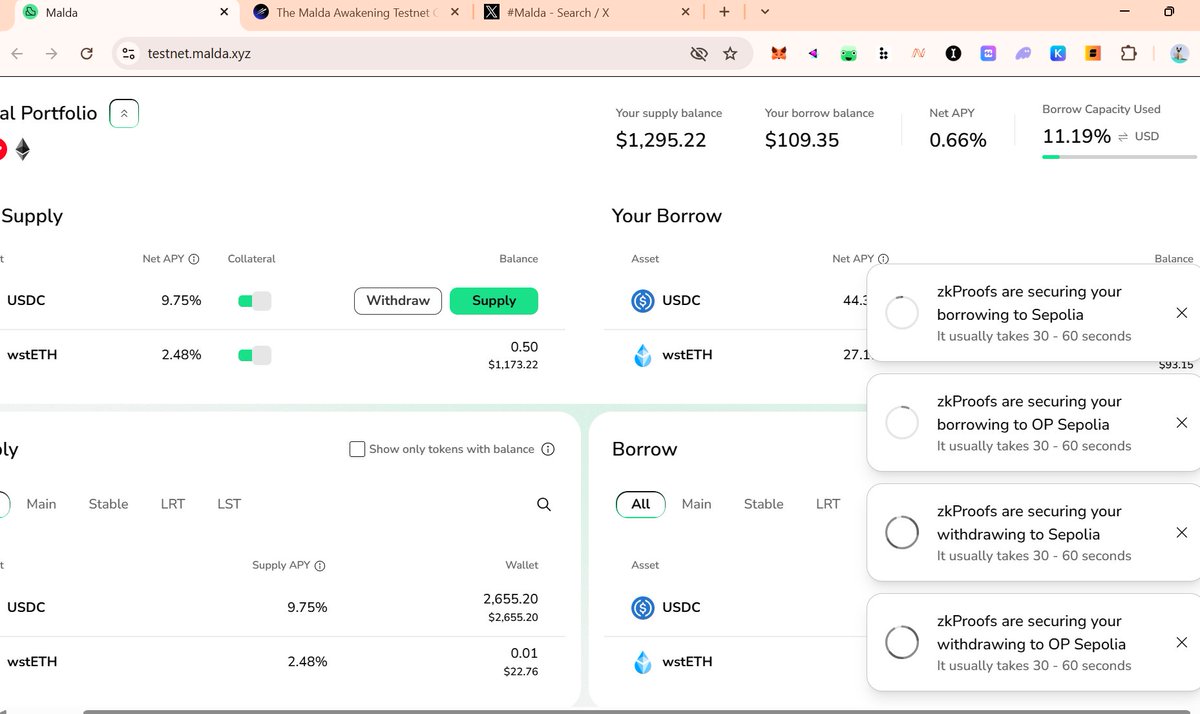The width and height of the screenshot is (1200, 714).
Task: Click the USDC row in lower Supply list
Action: [283, 608]
